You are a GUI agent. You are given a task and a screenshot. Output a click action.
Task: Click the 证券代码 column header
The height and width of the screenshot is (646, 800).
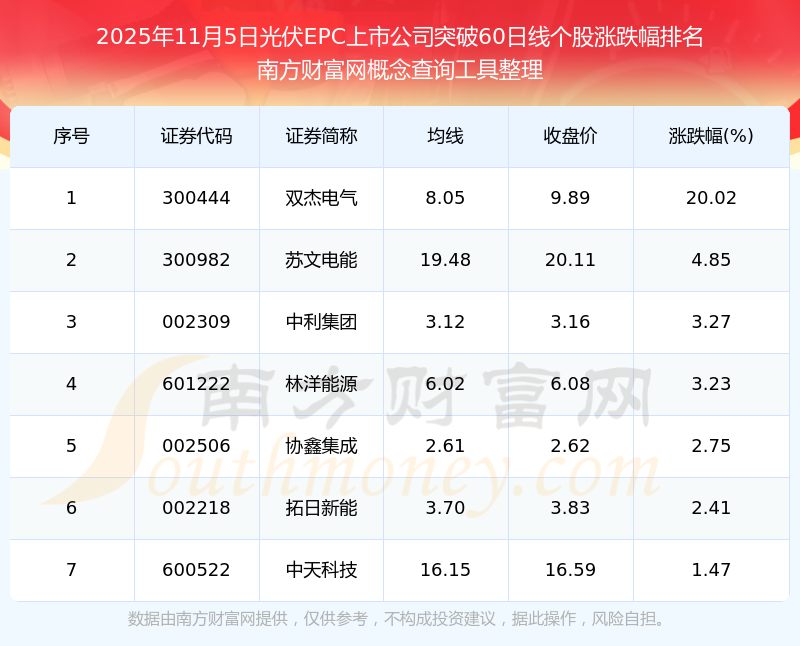pyautogui.click(x=196, y=136)
